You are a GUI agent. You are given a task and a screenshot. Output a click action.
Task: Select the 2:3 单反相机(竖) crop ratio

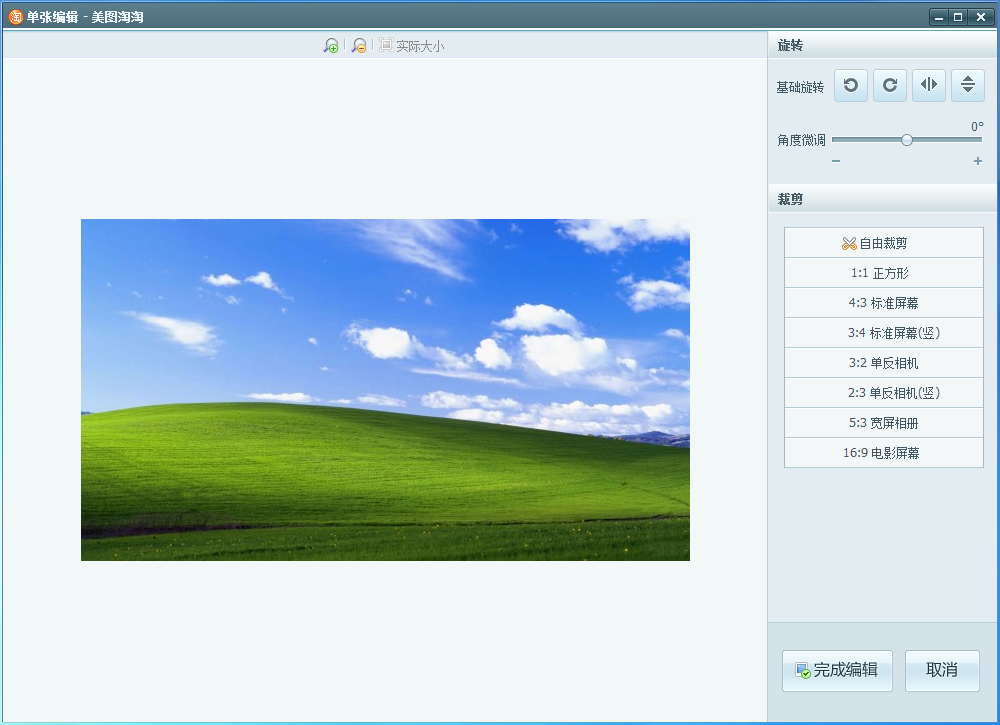point(883,392)
